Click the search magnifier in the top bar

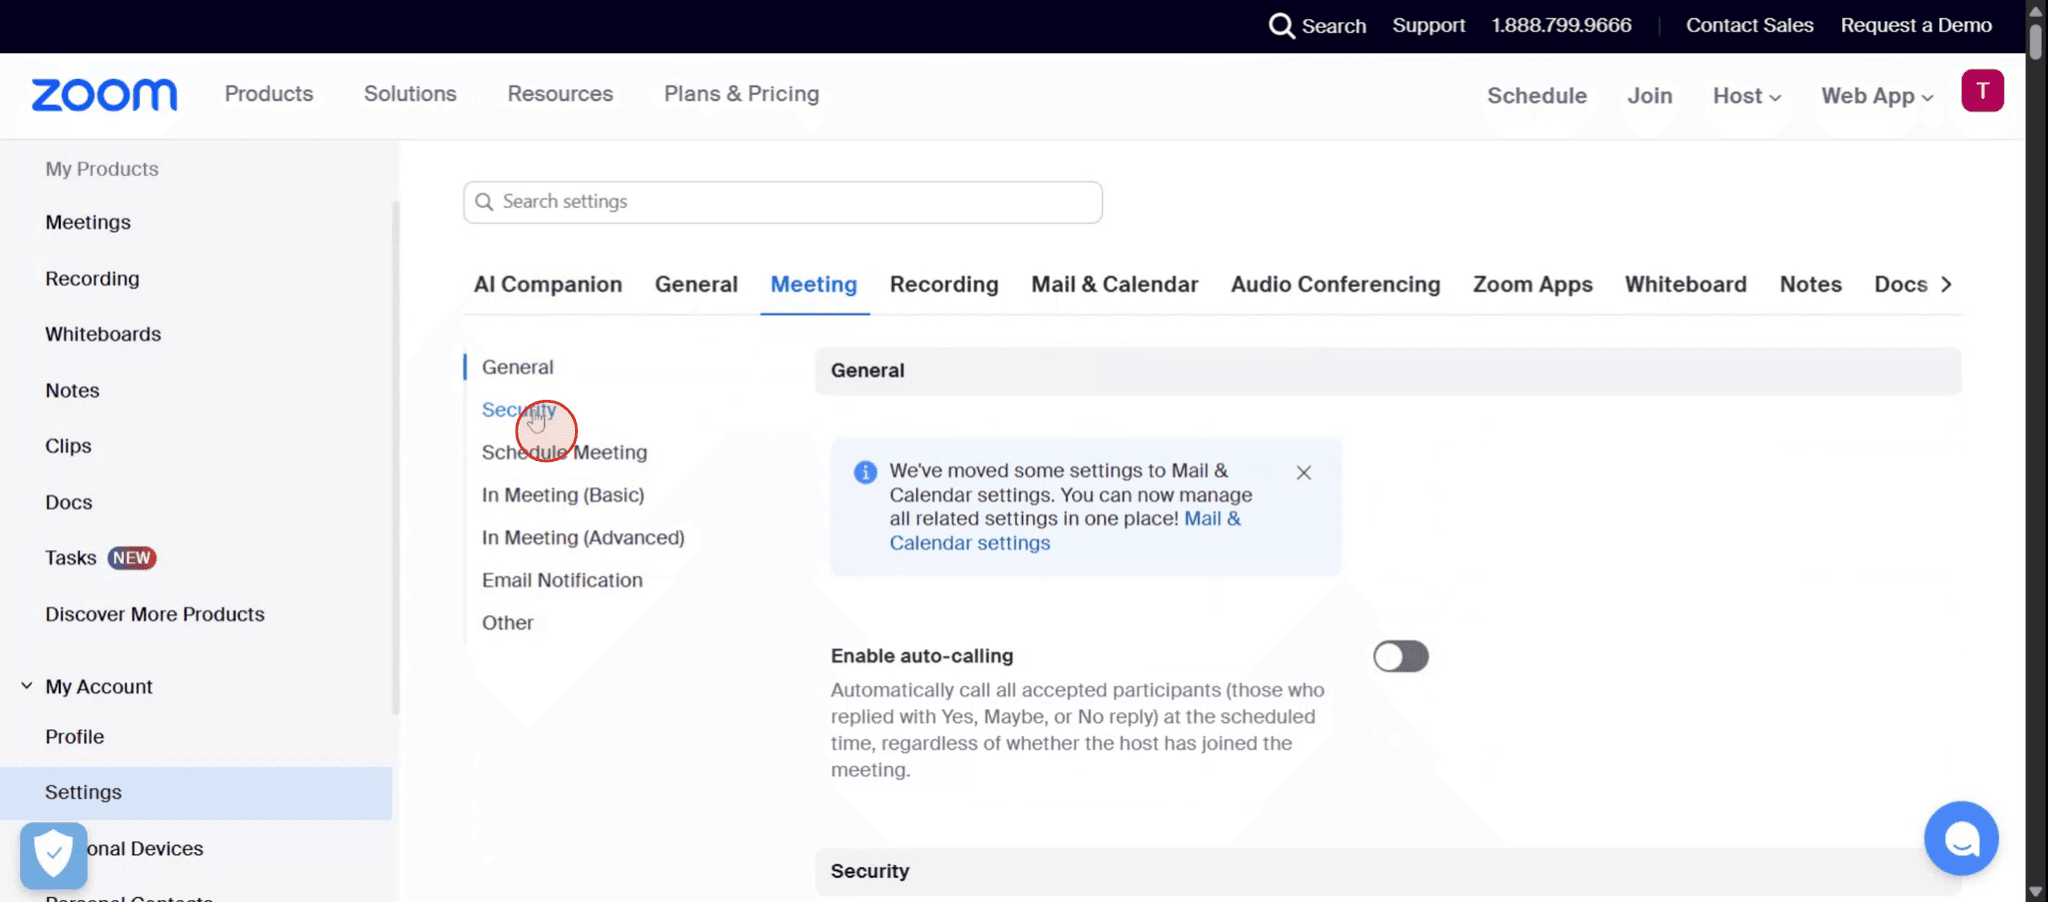coord(1281,26)
